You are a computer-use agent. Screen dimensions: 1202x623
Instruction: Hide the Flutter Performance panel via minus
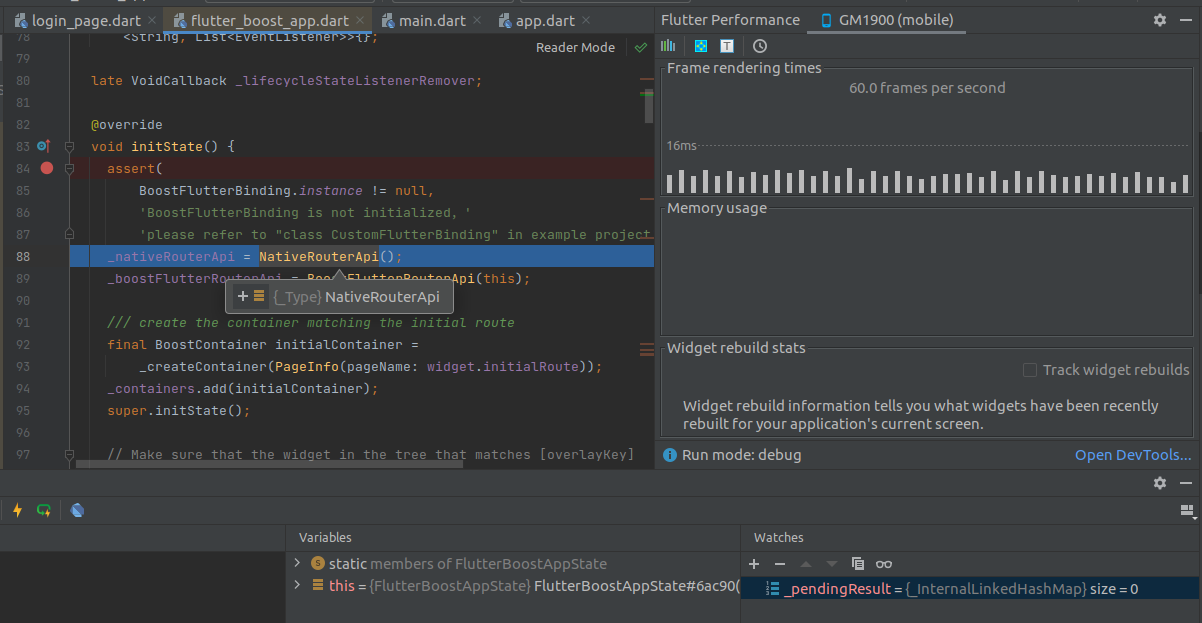1186,20
